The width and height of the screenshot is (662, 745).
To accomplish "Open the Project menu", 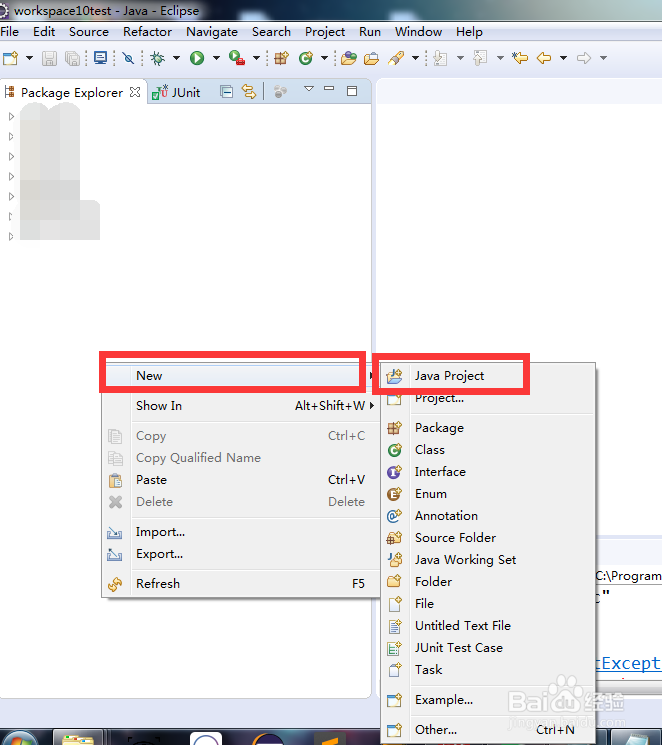I will pos(325,32).
